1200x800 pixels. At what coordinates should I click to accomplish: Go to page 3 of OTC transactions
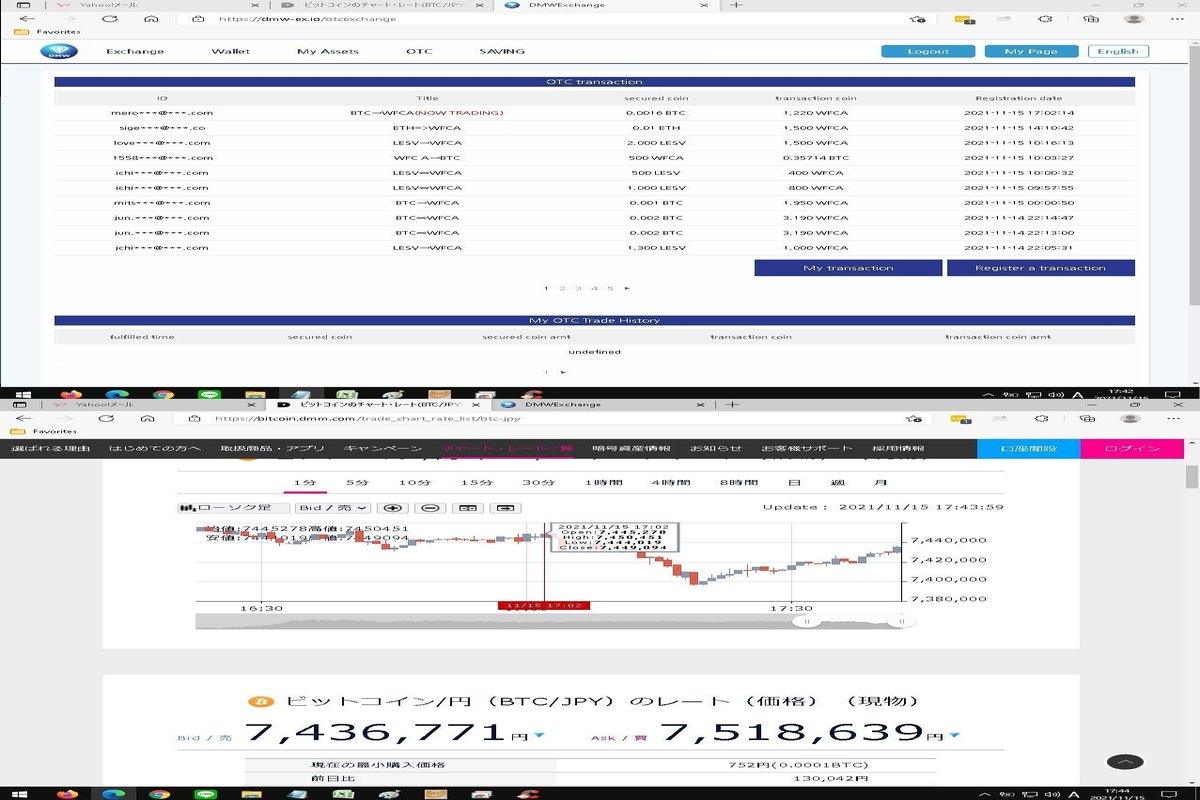click(x=578, y=288)
